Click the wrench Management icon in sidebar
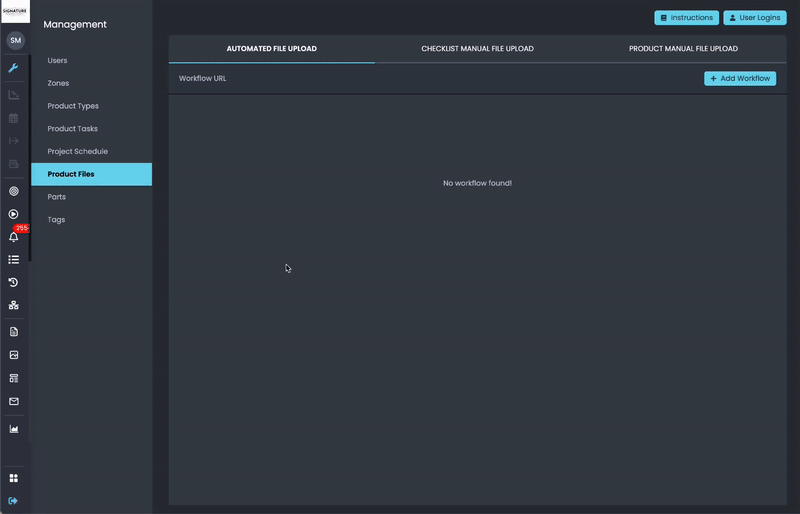800x514 pixels. 14,68
